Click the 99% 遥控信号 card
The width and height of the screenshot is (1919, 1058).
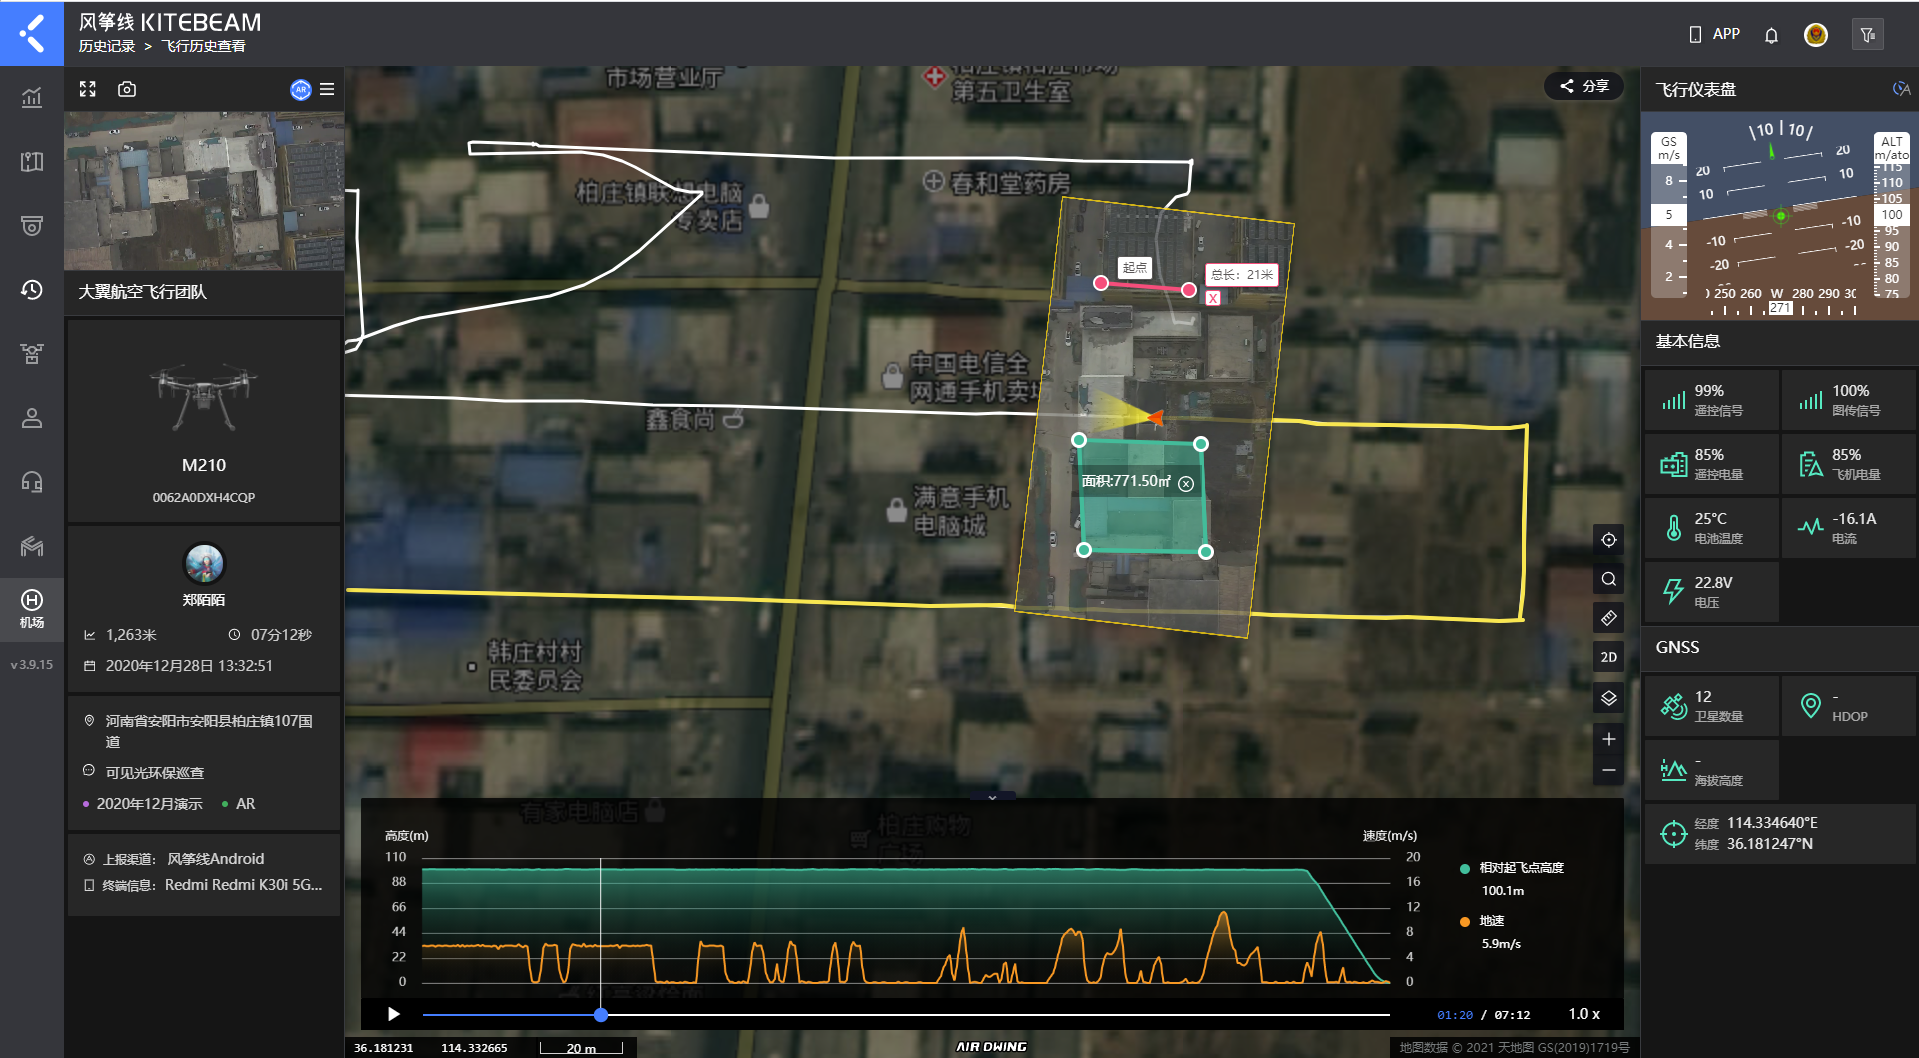1712,400
